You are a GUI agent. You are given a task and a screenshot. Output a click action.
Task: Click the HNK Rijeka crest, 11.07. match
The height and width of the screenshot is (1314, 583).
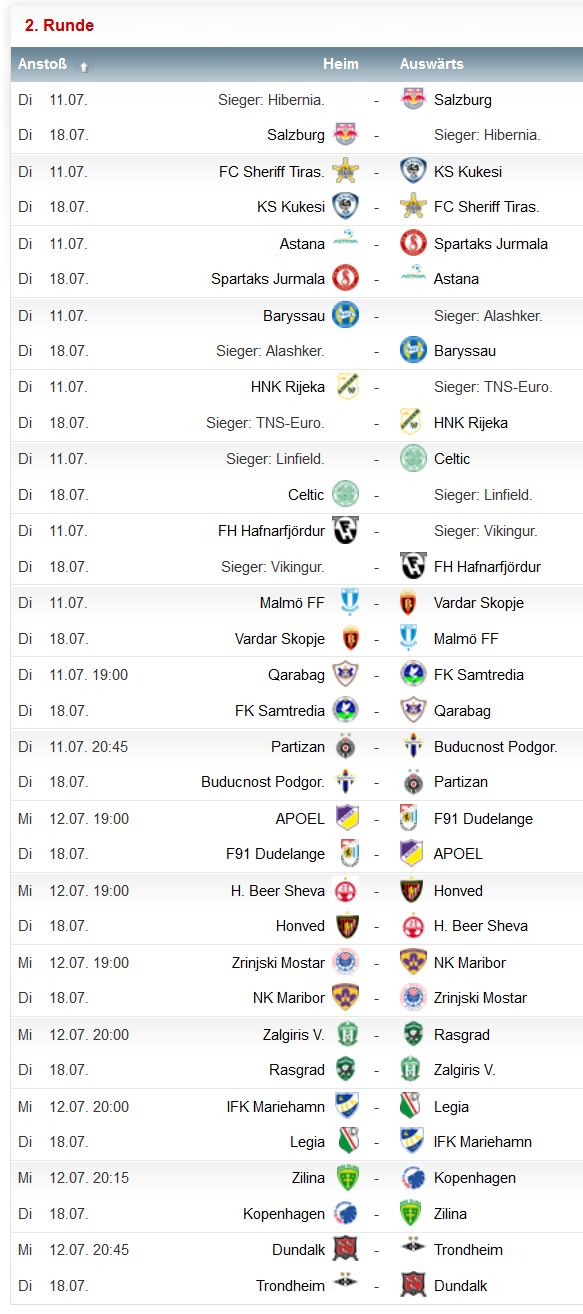click(346, 387)
